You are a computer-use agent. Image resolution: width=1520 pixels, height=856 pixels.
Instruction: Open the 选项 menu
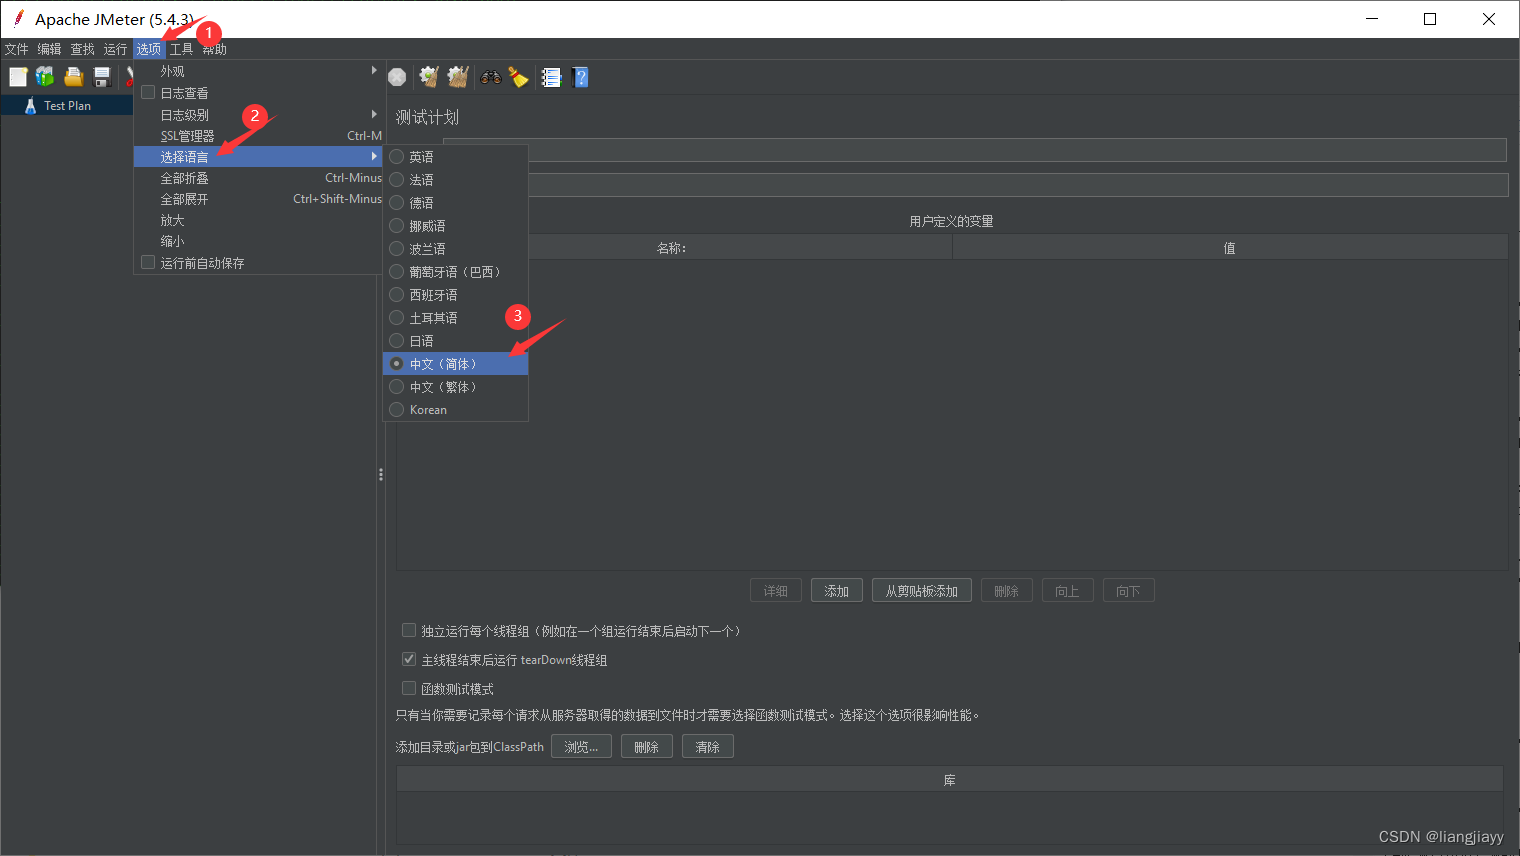click(x=149, y=49)
